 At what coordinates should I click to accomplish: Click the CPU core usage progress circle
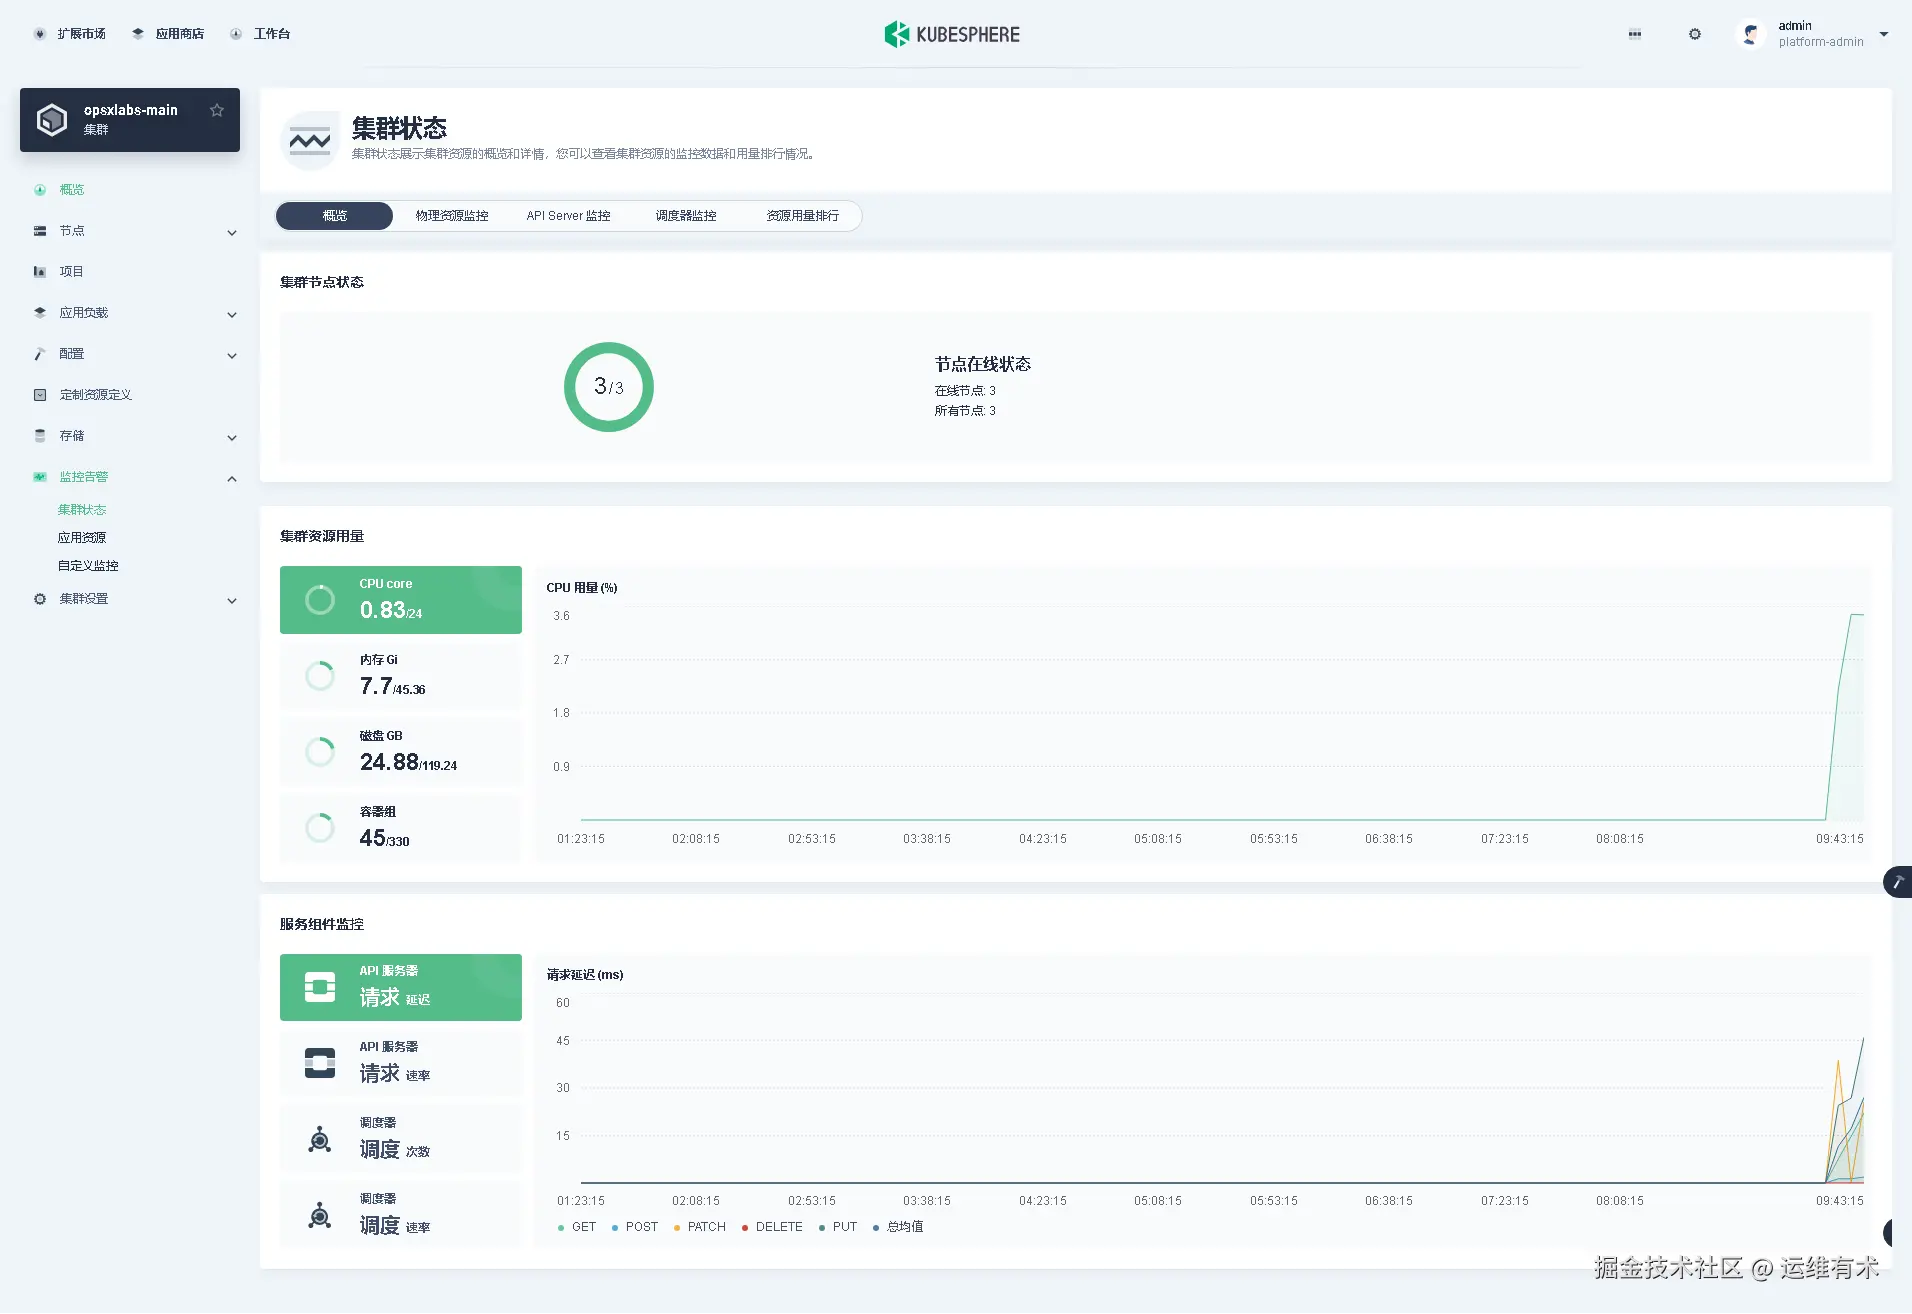(319, 599)
